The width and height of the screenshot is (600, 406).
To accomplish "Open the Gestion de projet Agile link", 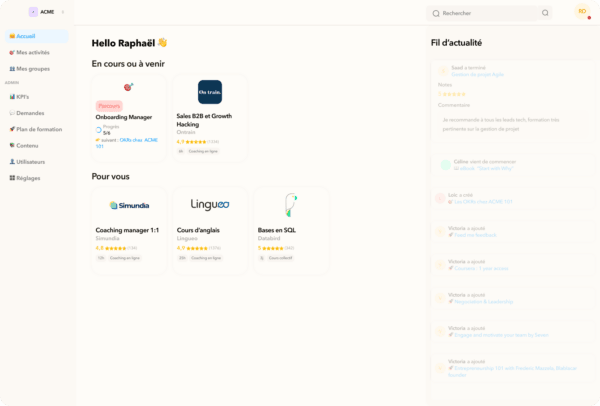I will tap(478, 74).
